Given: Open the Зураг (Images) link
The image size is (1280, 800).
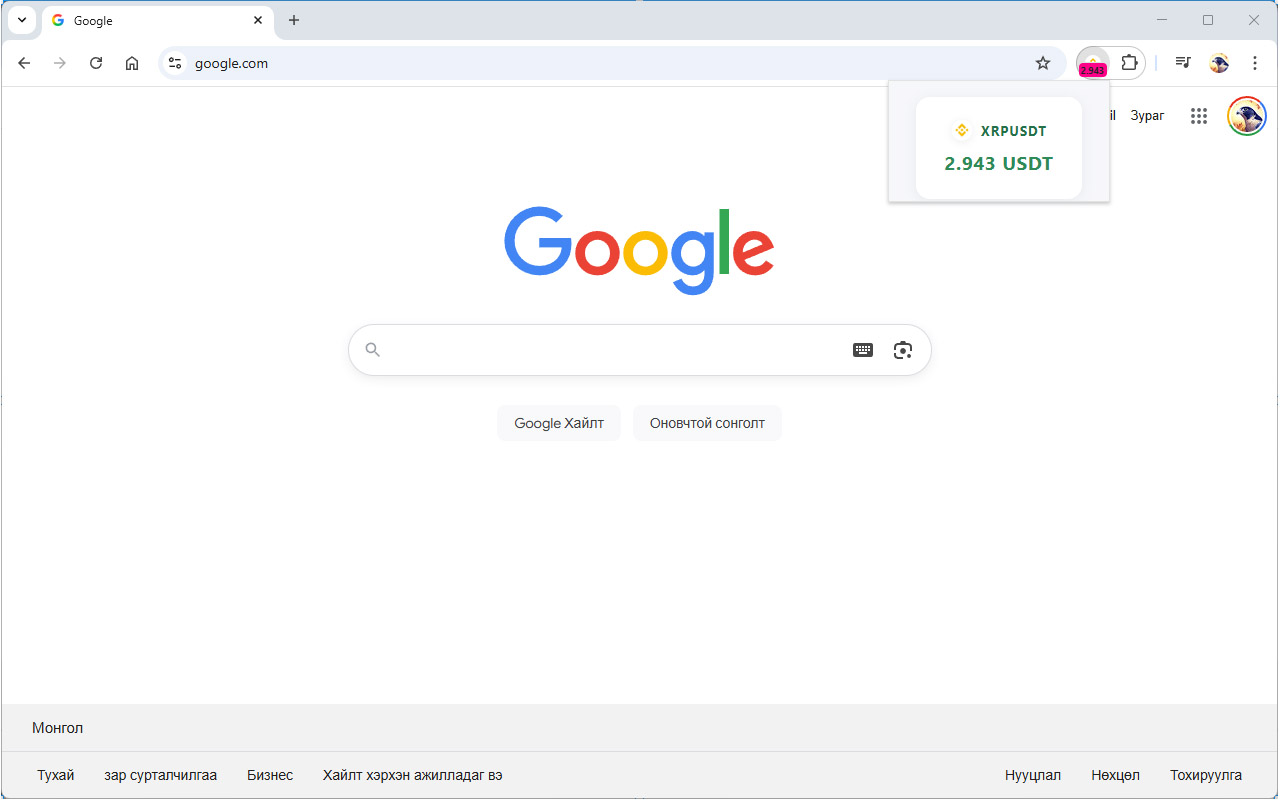Looking at the screenshot, I should pyautogui.click(x=1147, y=116).
